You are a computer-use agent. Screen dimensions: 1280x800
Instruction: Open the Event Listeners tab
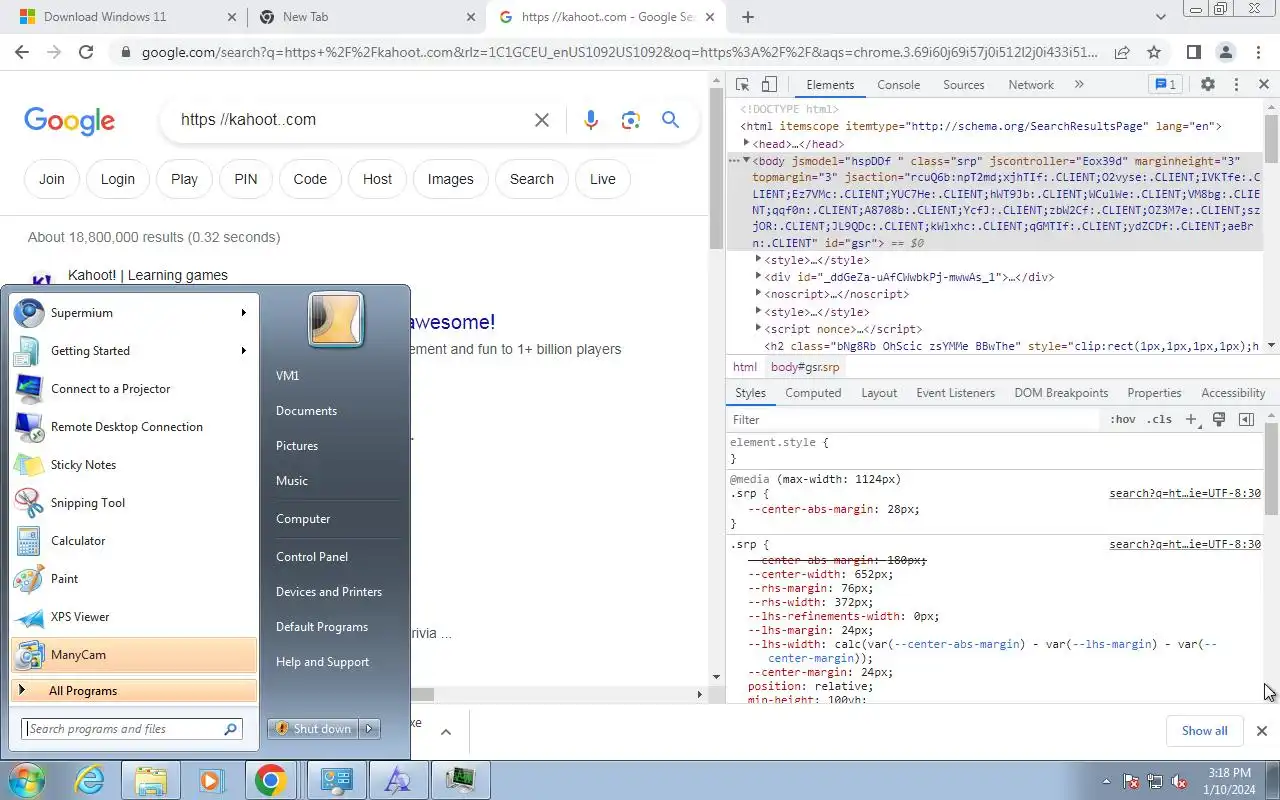tap(955, 393)
